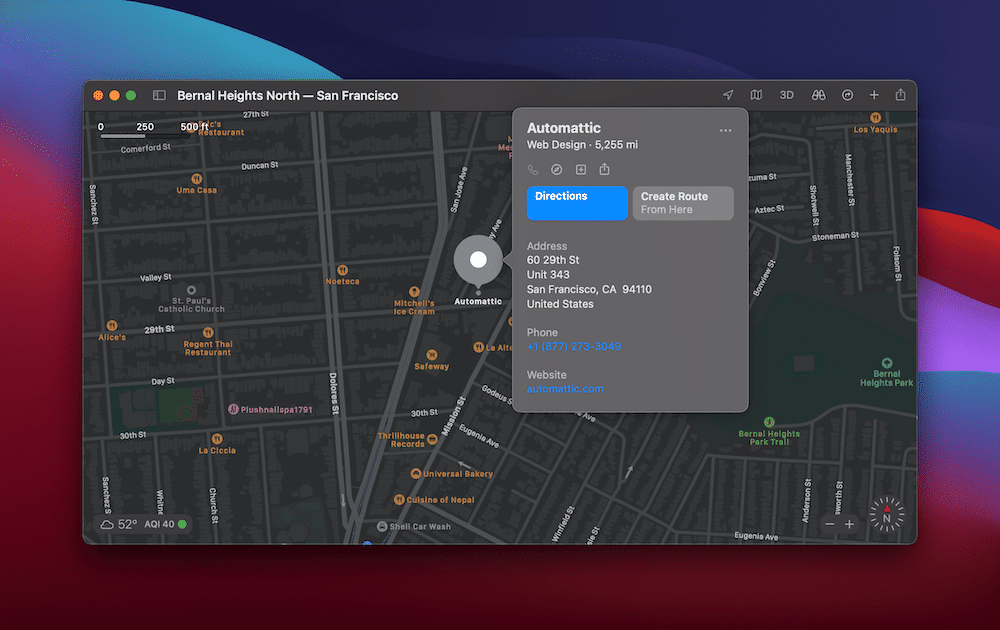Click the Directions button

[x=577, y=203]
